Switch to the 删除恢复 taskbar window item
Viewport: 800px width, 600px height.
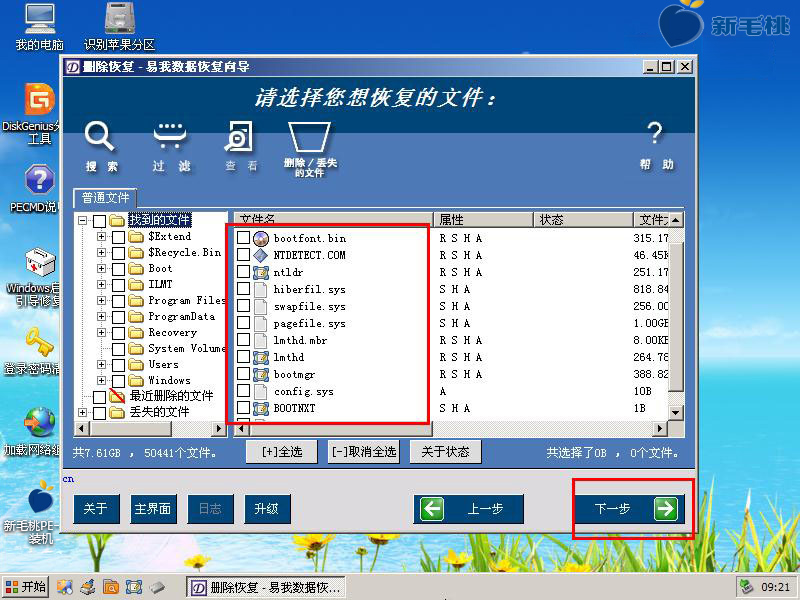click(x=266, y=587)
